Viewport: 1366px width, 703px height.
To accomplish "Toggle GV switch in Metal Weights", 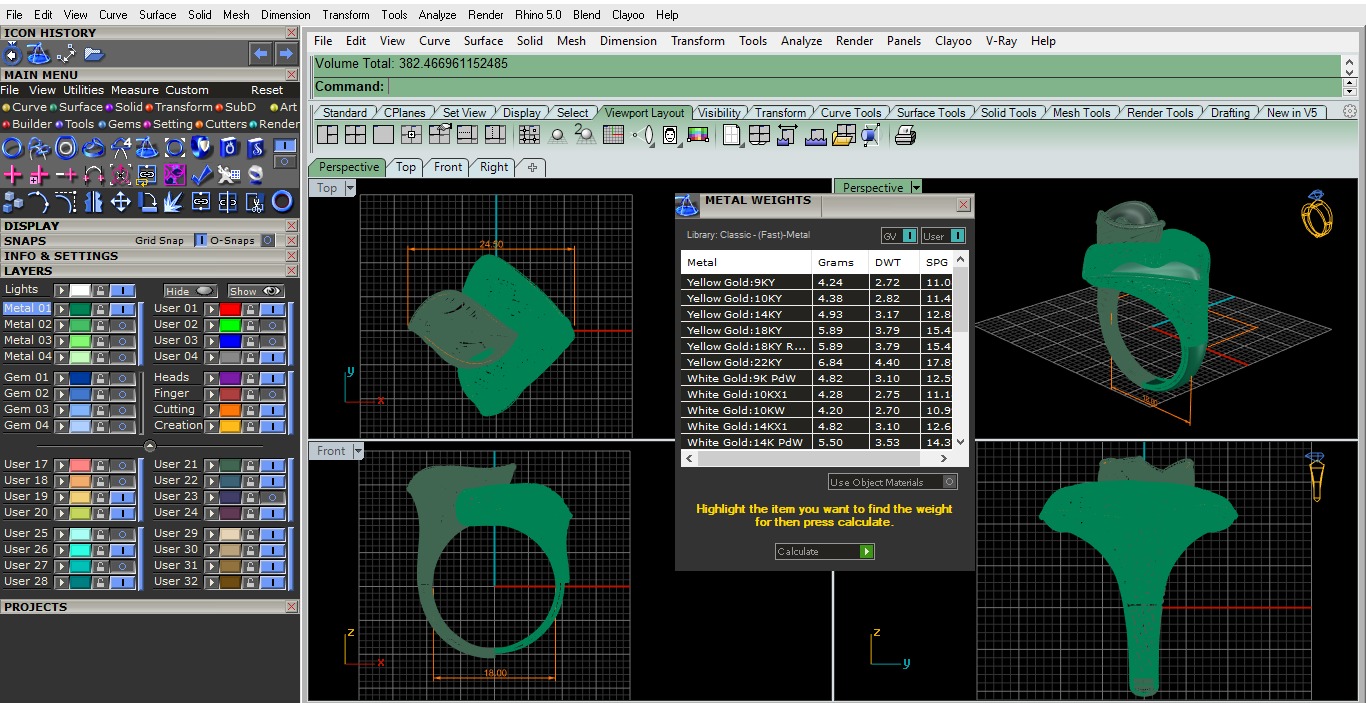I will pos(909,236).
